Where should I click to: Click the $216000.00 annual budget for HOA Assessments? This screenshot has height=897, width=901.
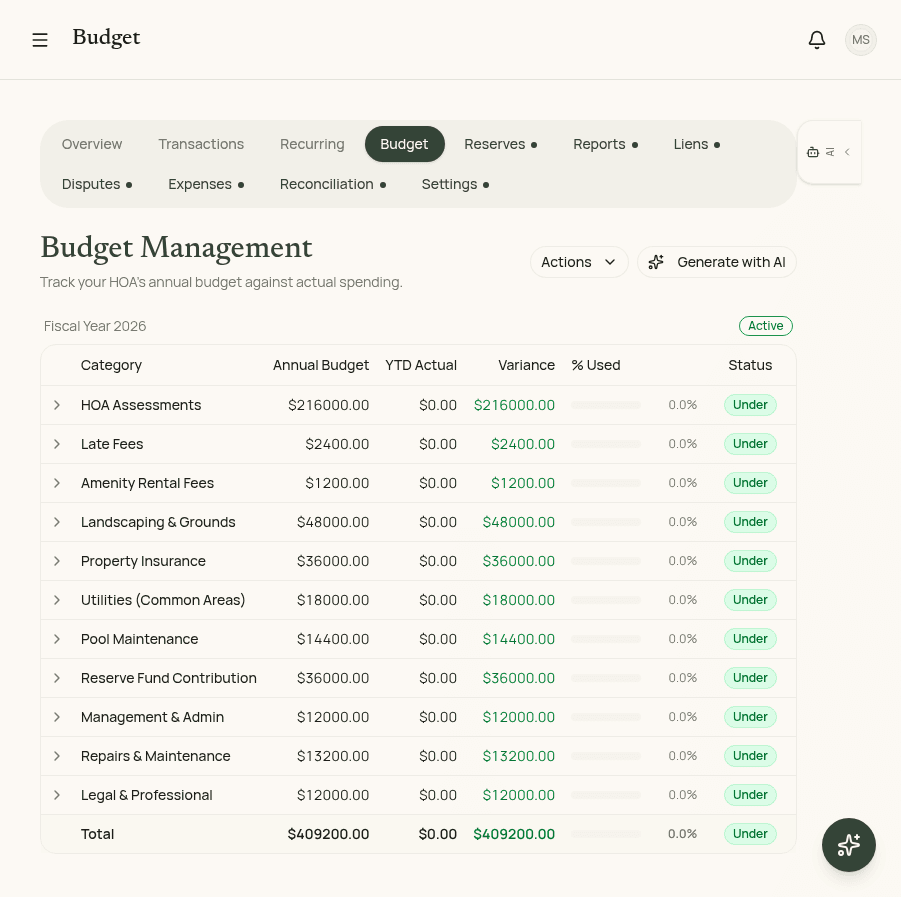328,405
